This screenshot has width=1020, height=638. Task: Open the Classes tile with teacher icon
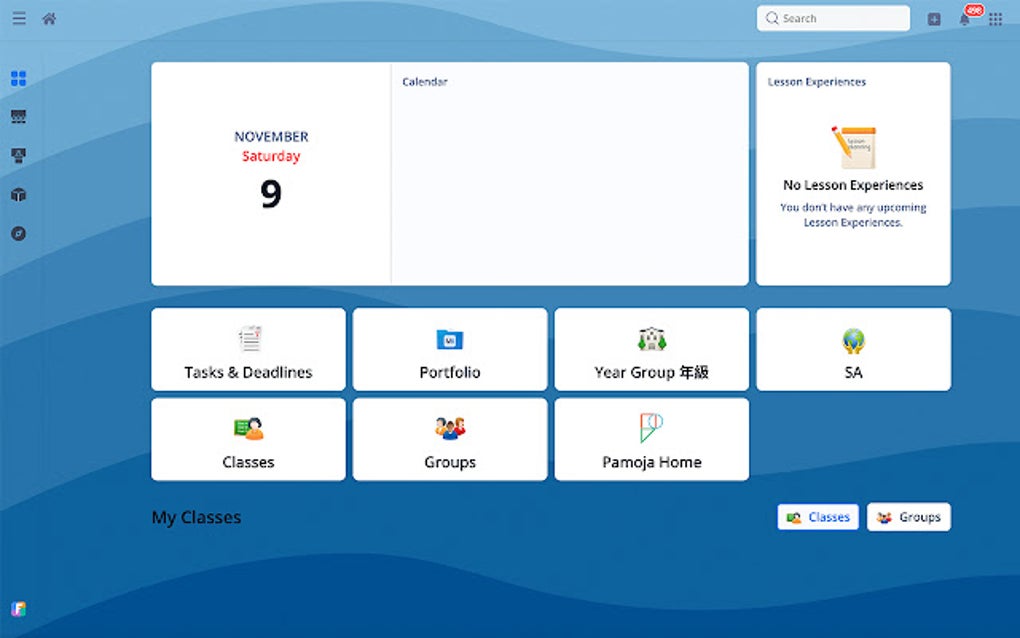tap(247, 440)
